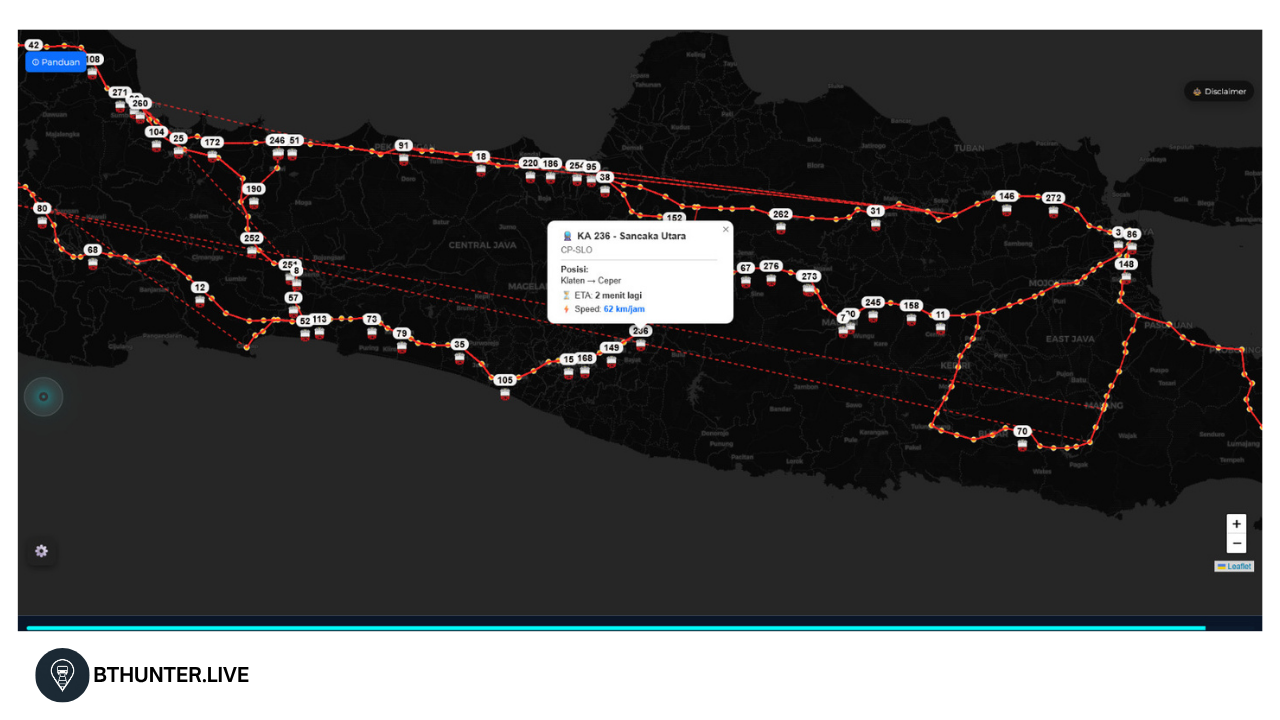Viewport: 1280px width, 720px height.
Task: Click train marker 272 near Surabaya
Action: click(1053, 197)
